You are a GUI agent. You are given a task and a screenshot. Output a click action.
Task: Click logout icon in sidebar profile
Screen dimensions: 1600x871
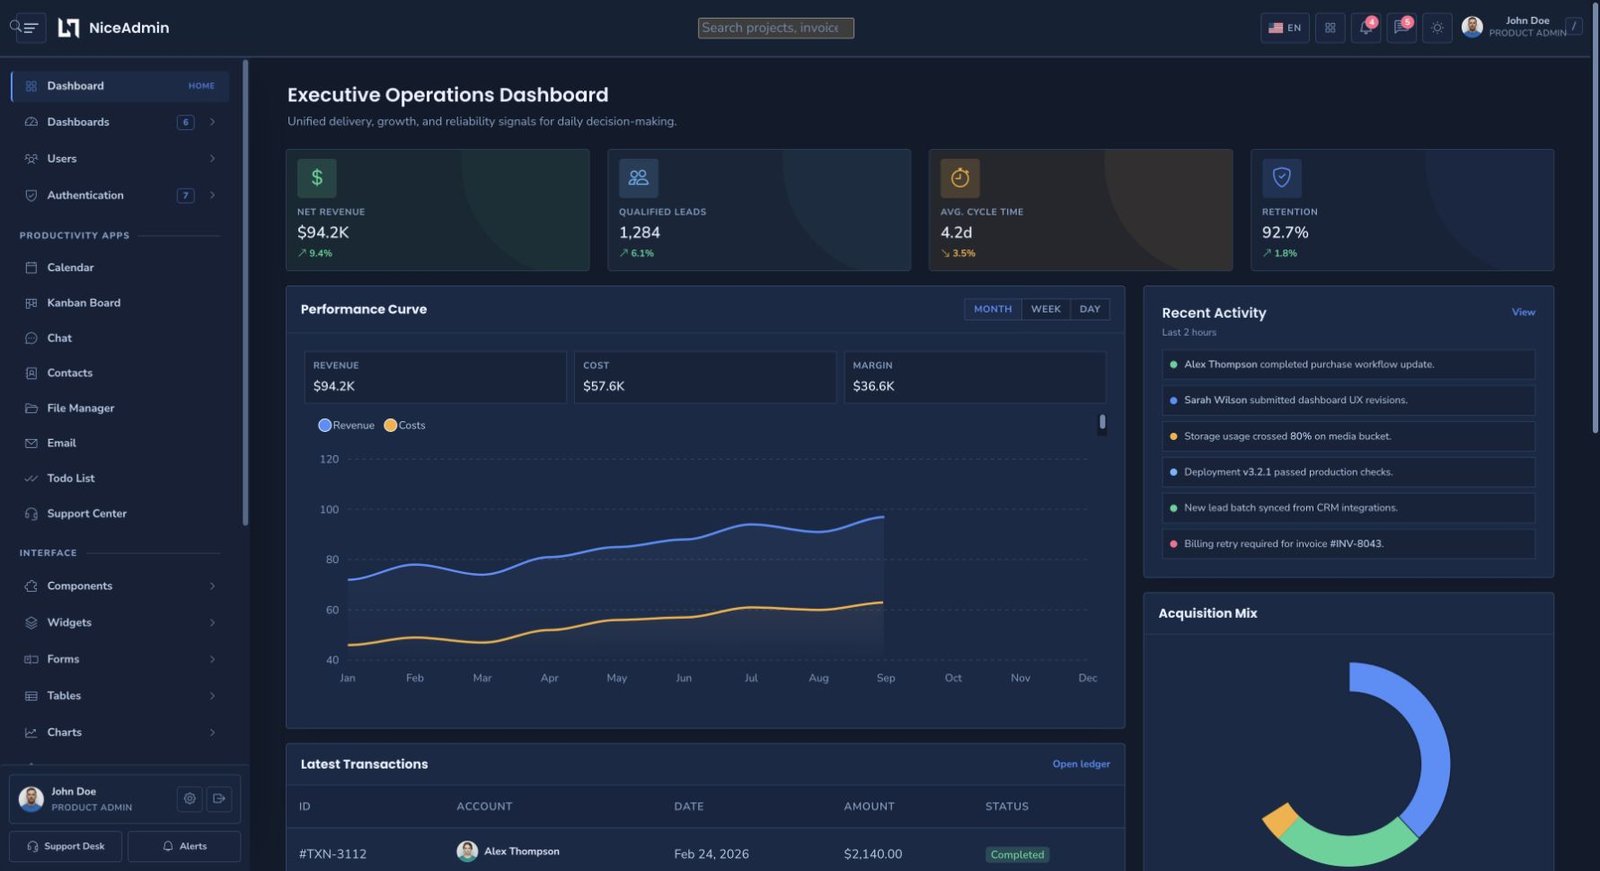(x=219, y=799)
